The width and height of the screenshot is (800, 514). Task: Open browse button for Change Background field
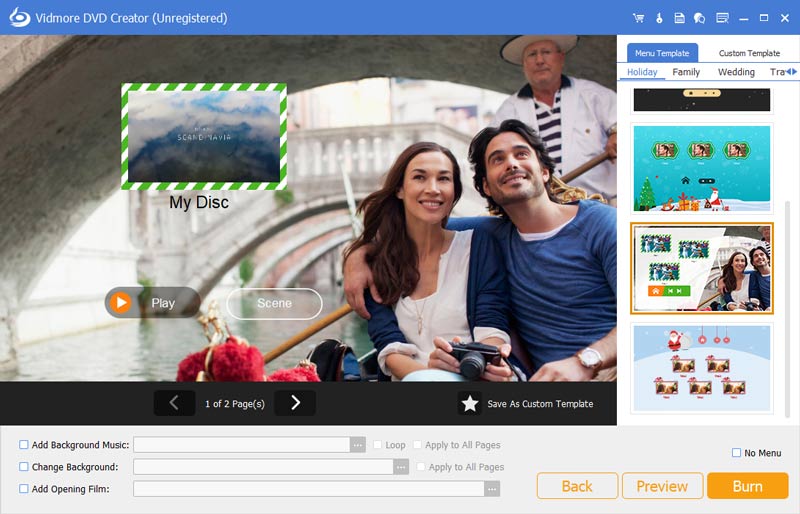point(401,467)
